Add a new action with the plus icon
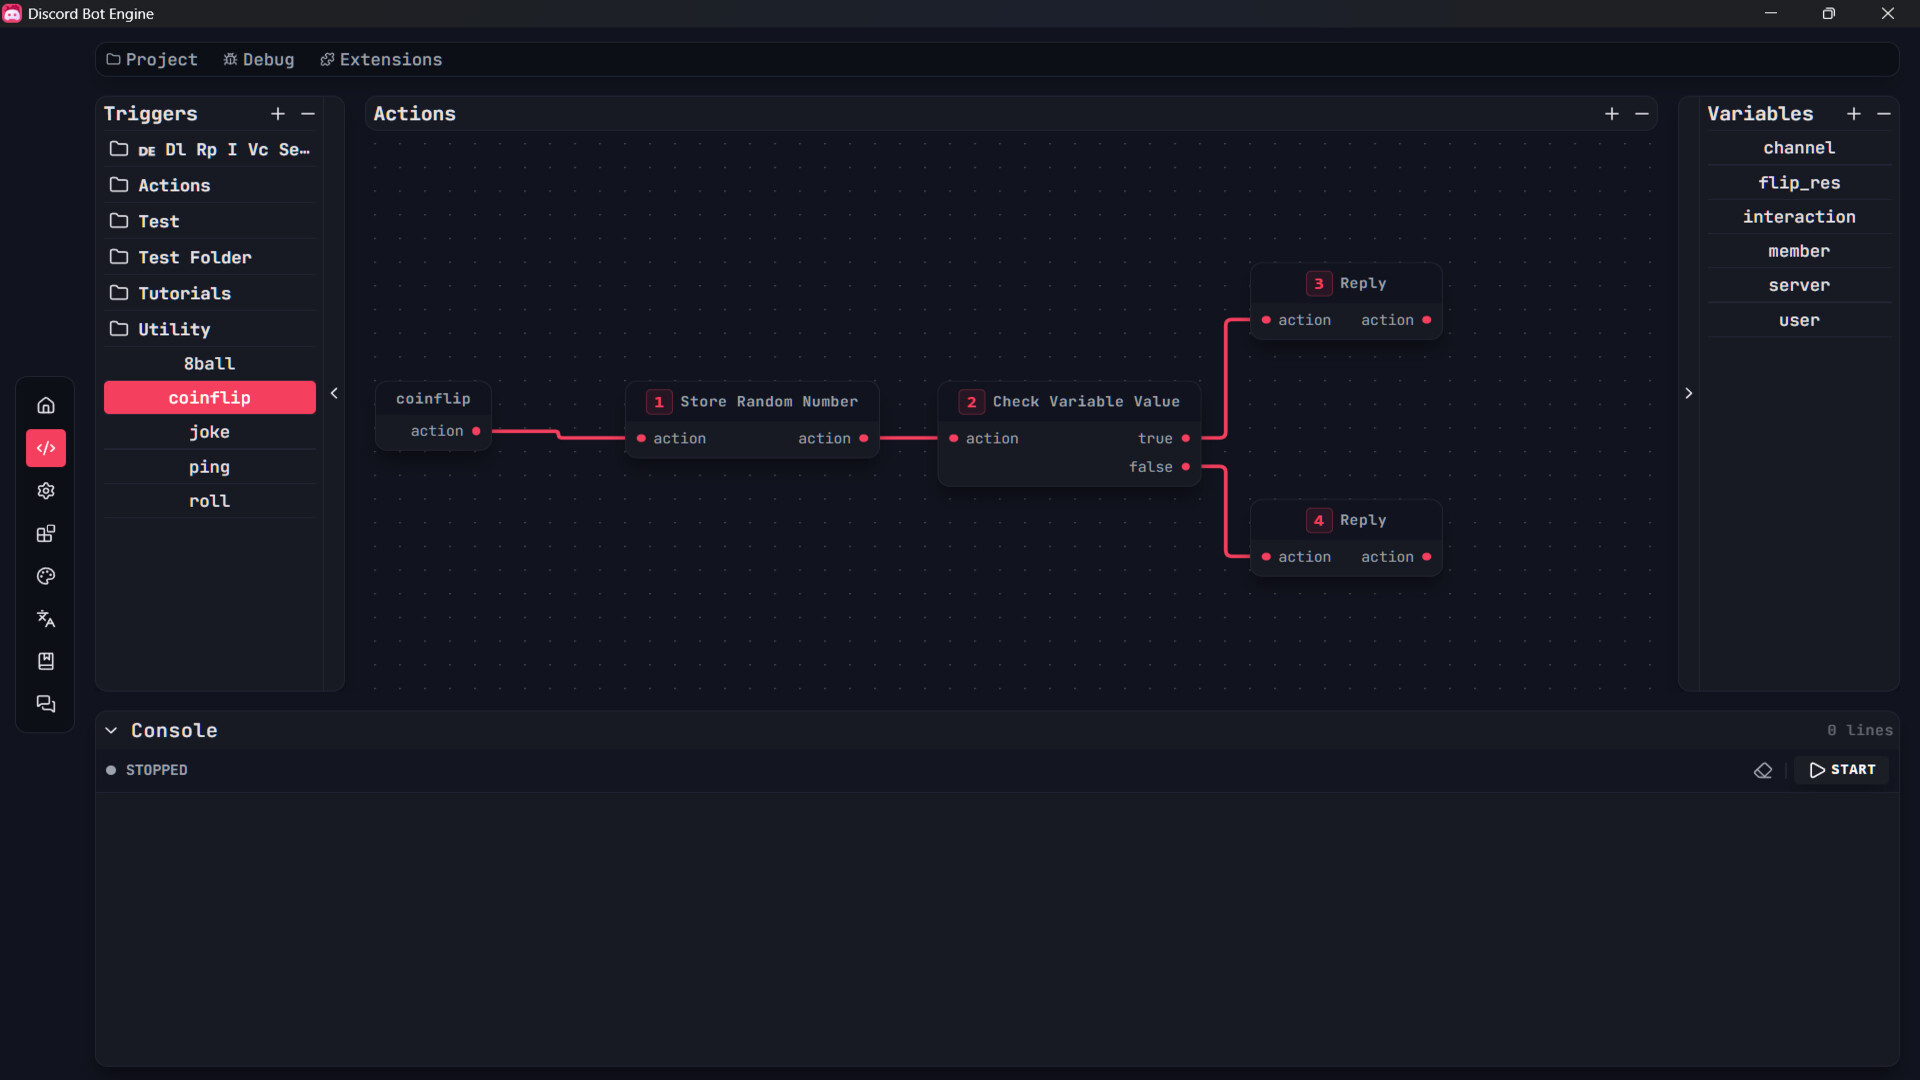 [x=1612, y=114]
